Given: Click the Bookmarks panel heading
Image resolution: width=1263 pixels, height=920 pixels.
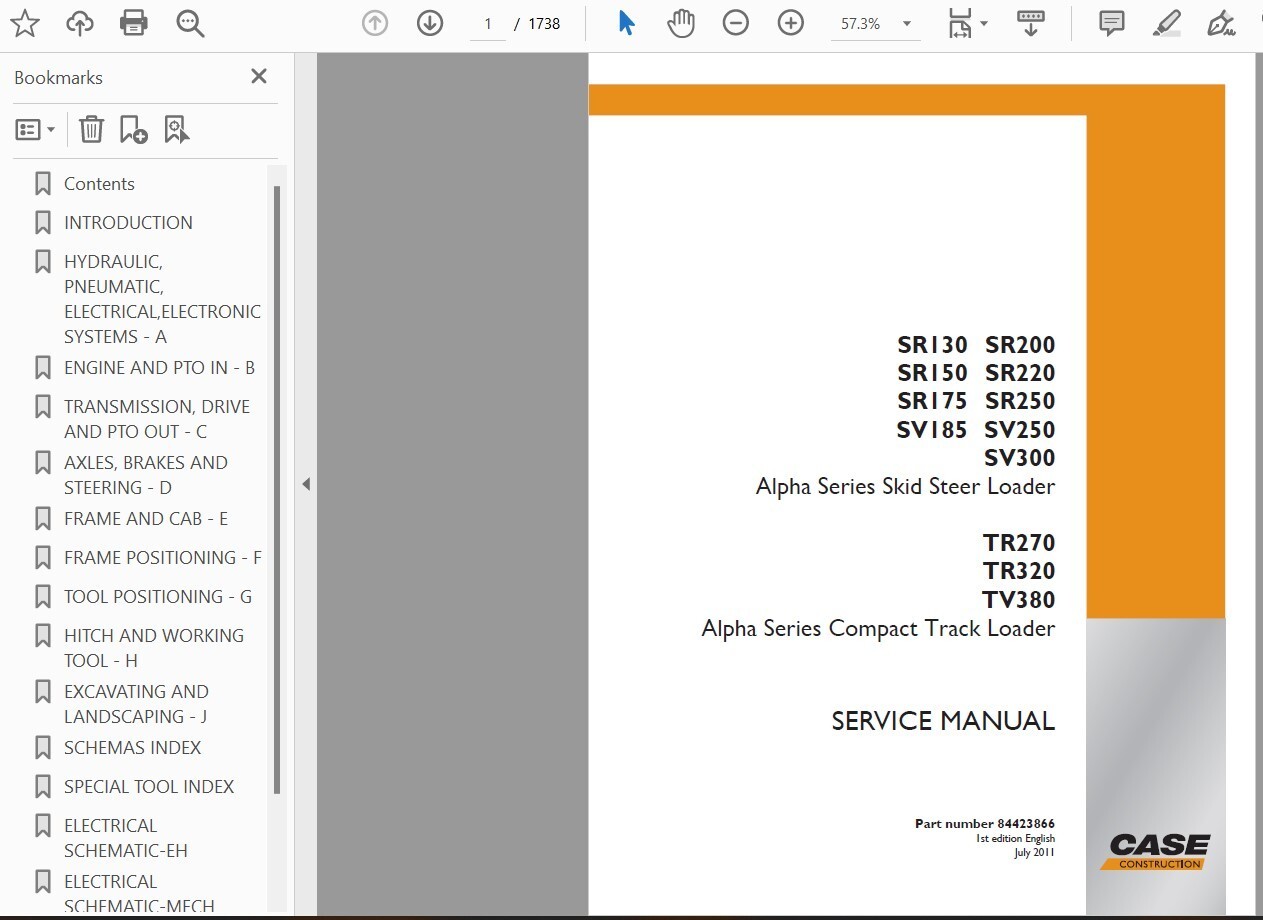Looking at the screenshot, I should tap(58, 77).
